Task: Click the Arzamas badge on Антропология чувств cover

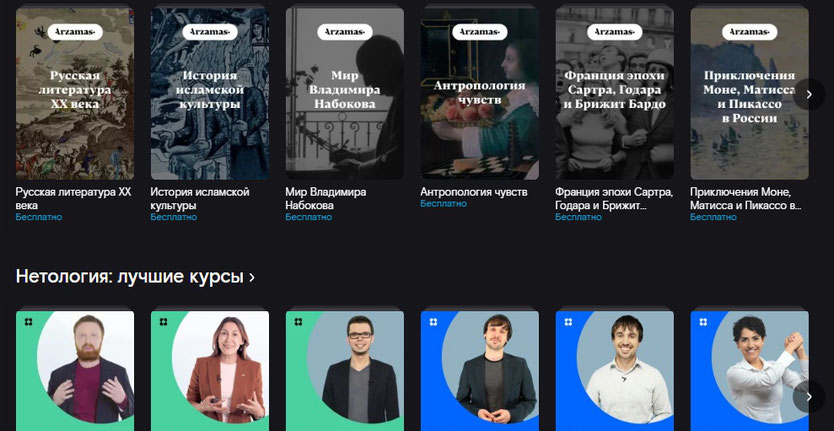Action: click(480, 32)
